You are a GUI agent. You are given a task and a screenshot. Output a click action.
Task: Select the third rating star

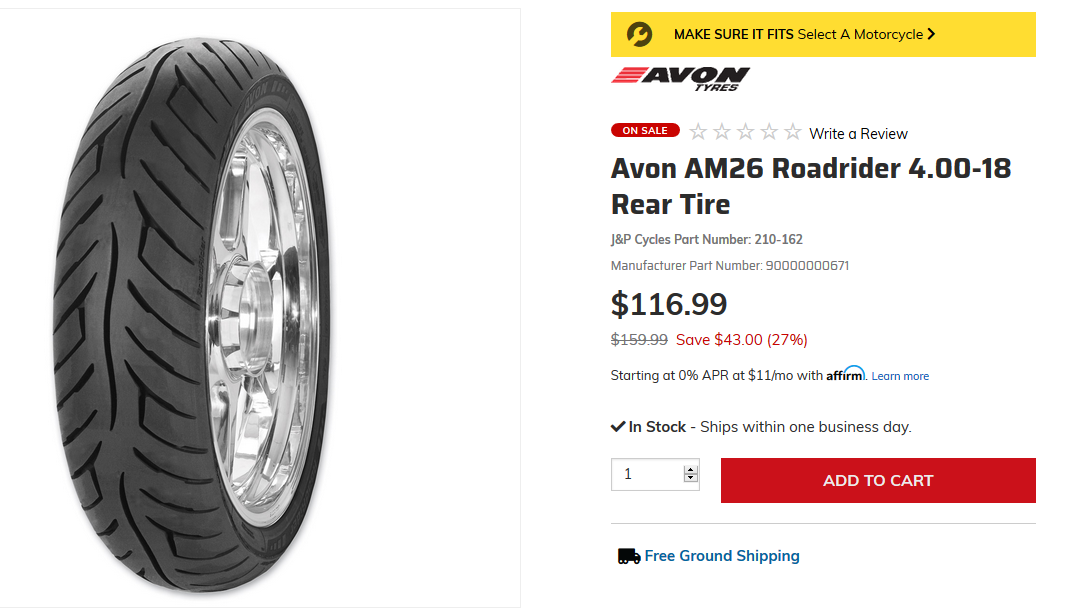pos(745,132)
